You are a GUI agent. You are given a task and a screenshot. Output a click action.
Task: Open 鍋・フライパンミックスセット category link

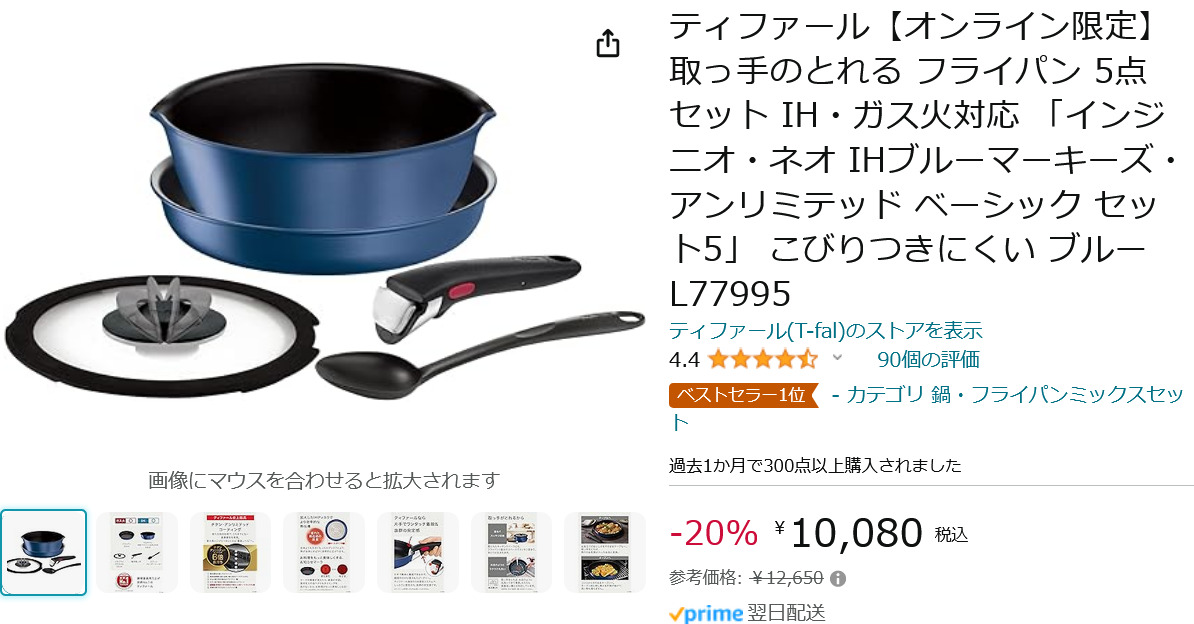coord(927,408)
